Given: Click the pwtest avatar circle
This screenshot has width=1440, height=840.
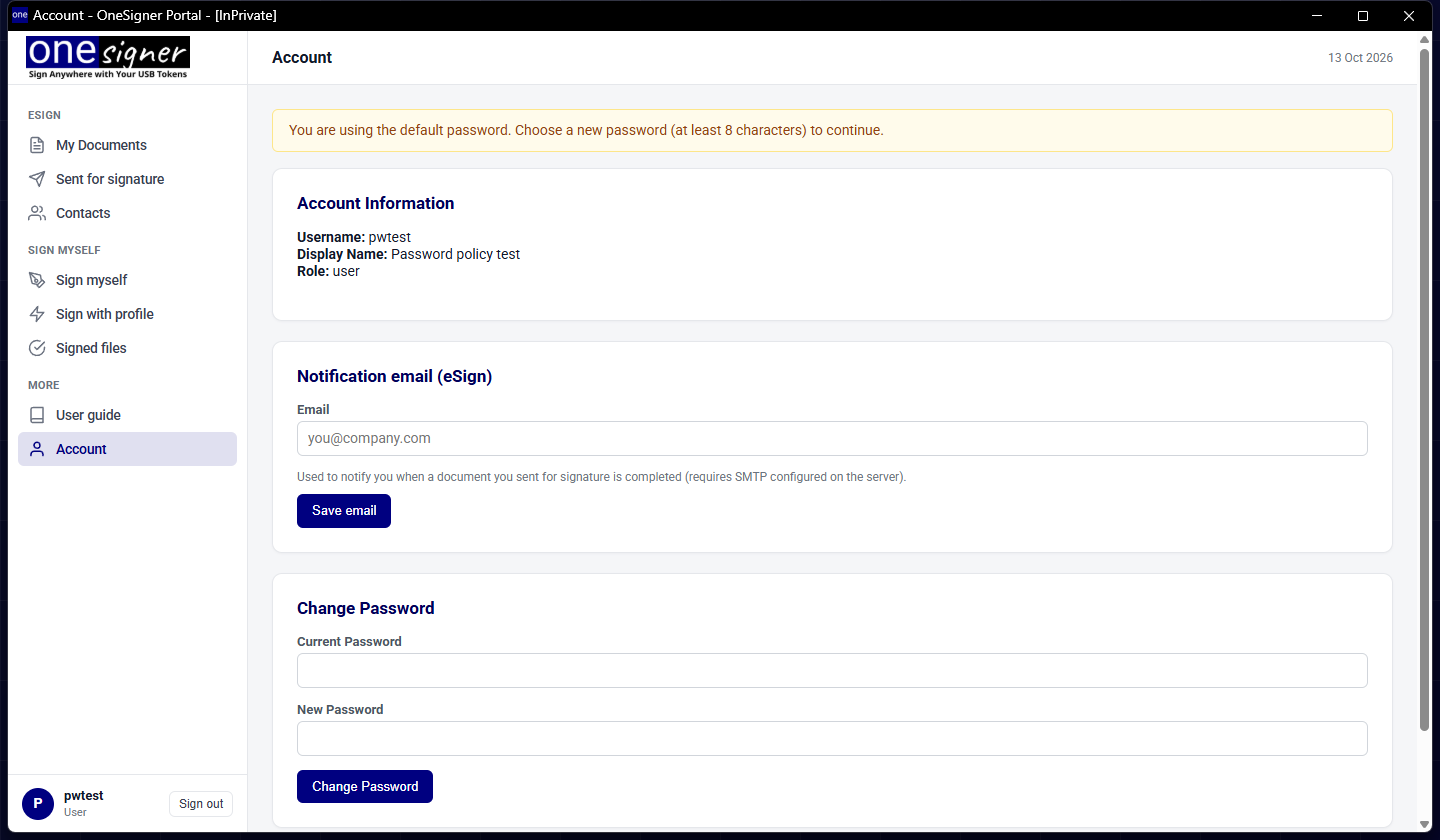Looking at the screenshot, I should tap(38, 803).
